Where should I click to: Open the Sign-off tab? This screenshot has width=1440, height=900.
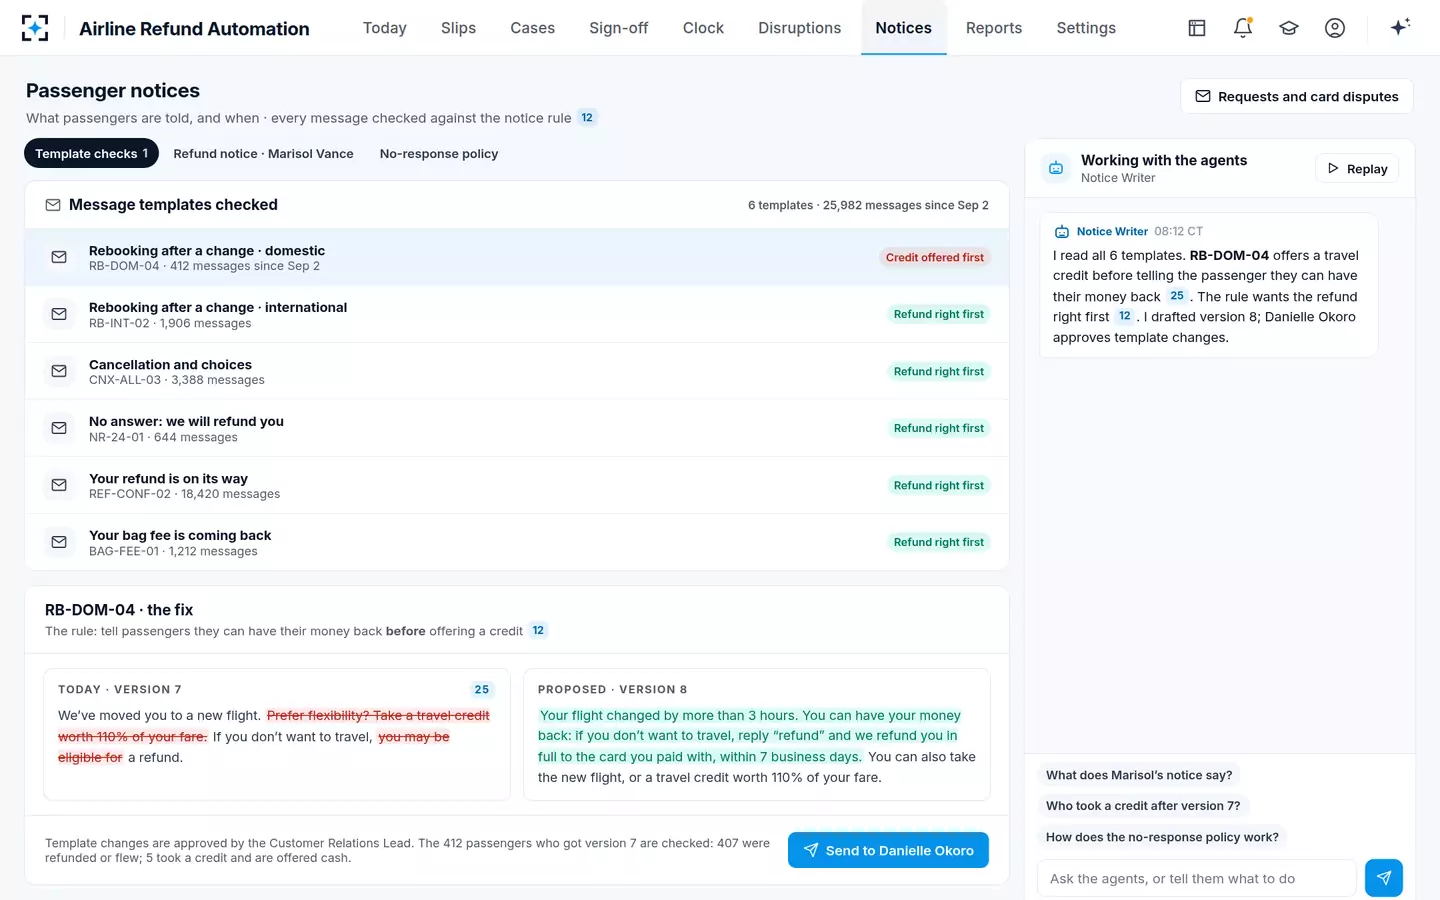click(x=619, y=28)
